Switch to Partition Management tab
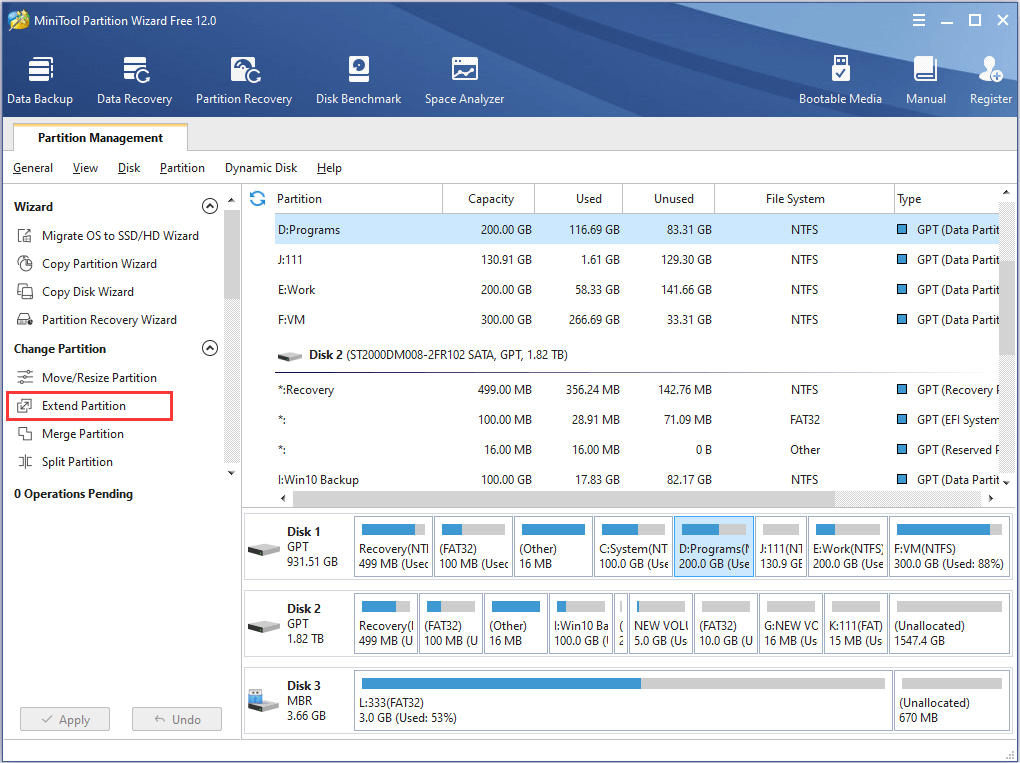 (x=100, y=137)
